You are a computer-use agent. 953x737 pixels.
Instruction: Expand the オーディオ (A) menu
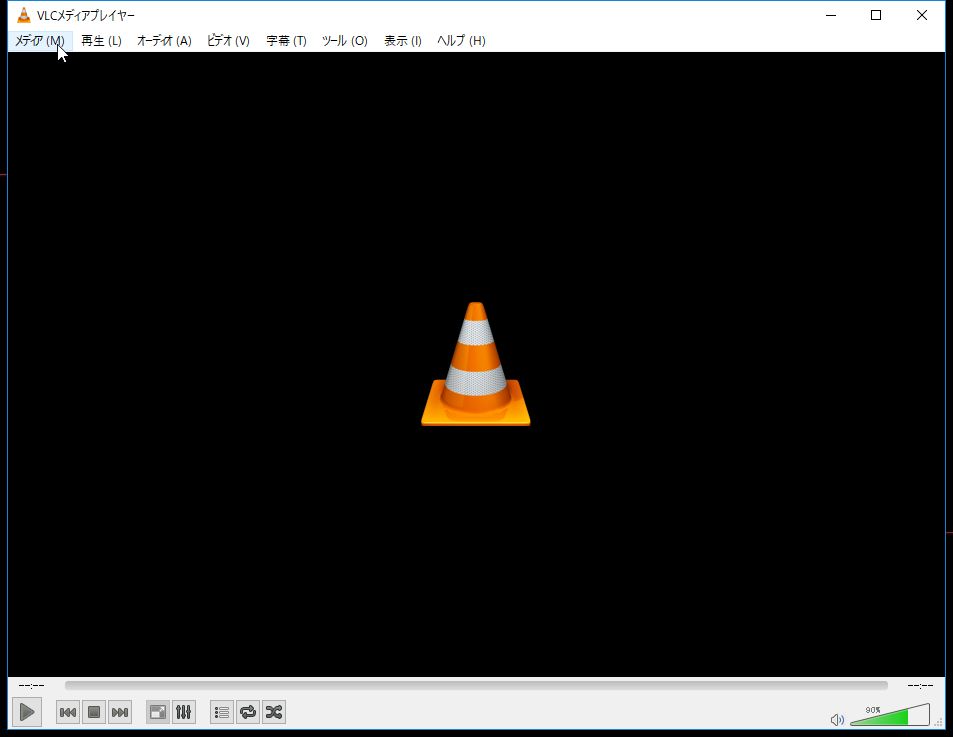pyautogui.click(x=164, y=41)
